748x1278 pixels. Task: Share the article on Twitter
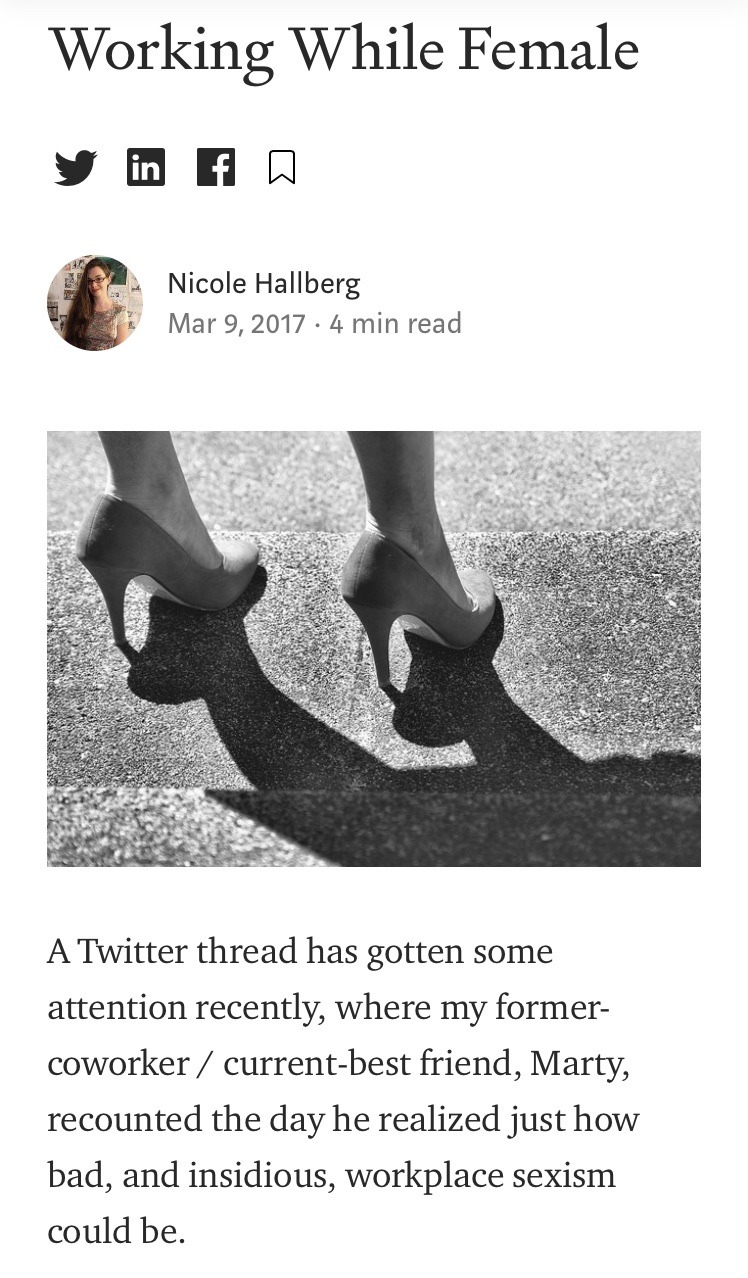point(75,168)
